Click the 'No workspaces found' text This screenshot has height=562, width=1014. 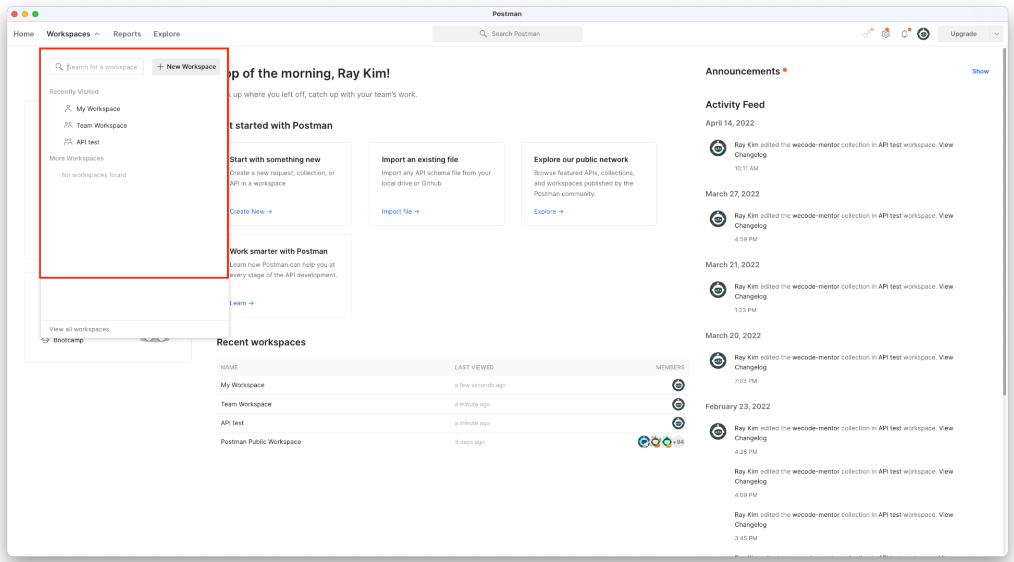click(94, 175)
